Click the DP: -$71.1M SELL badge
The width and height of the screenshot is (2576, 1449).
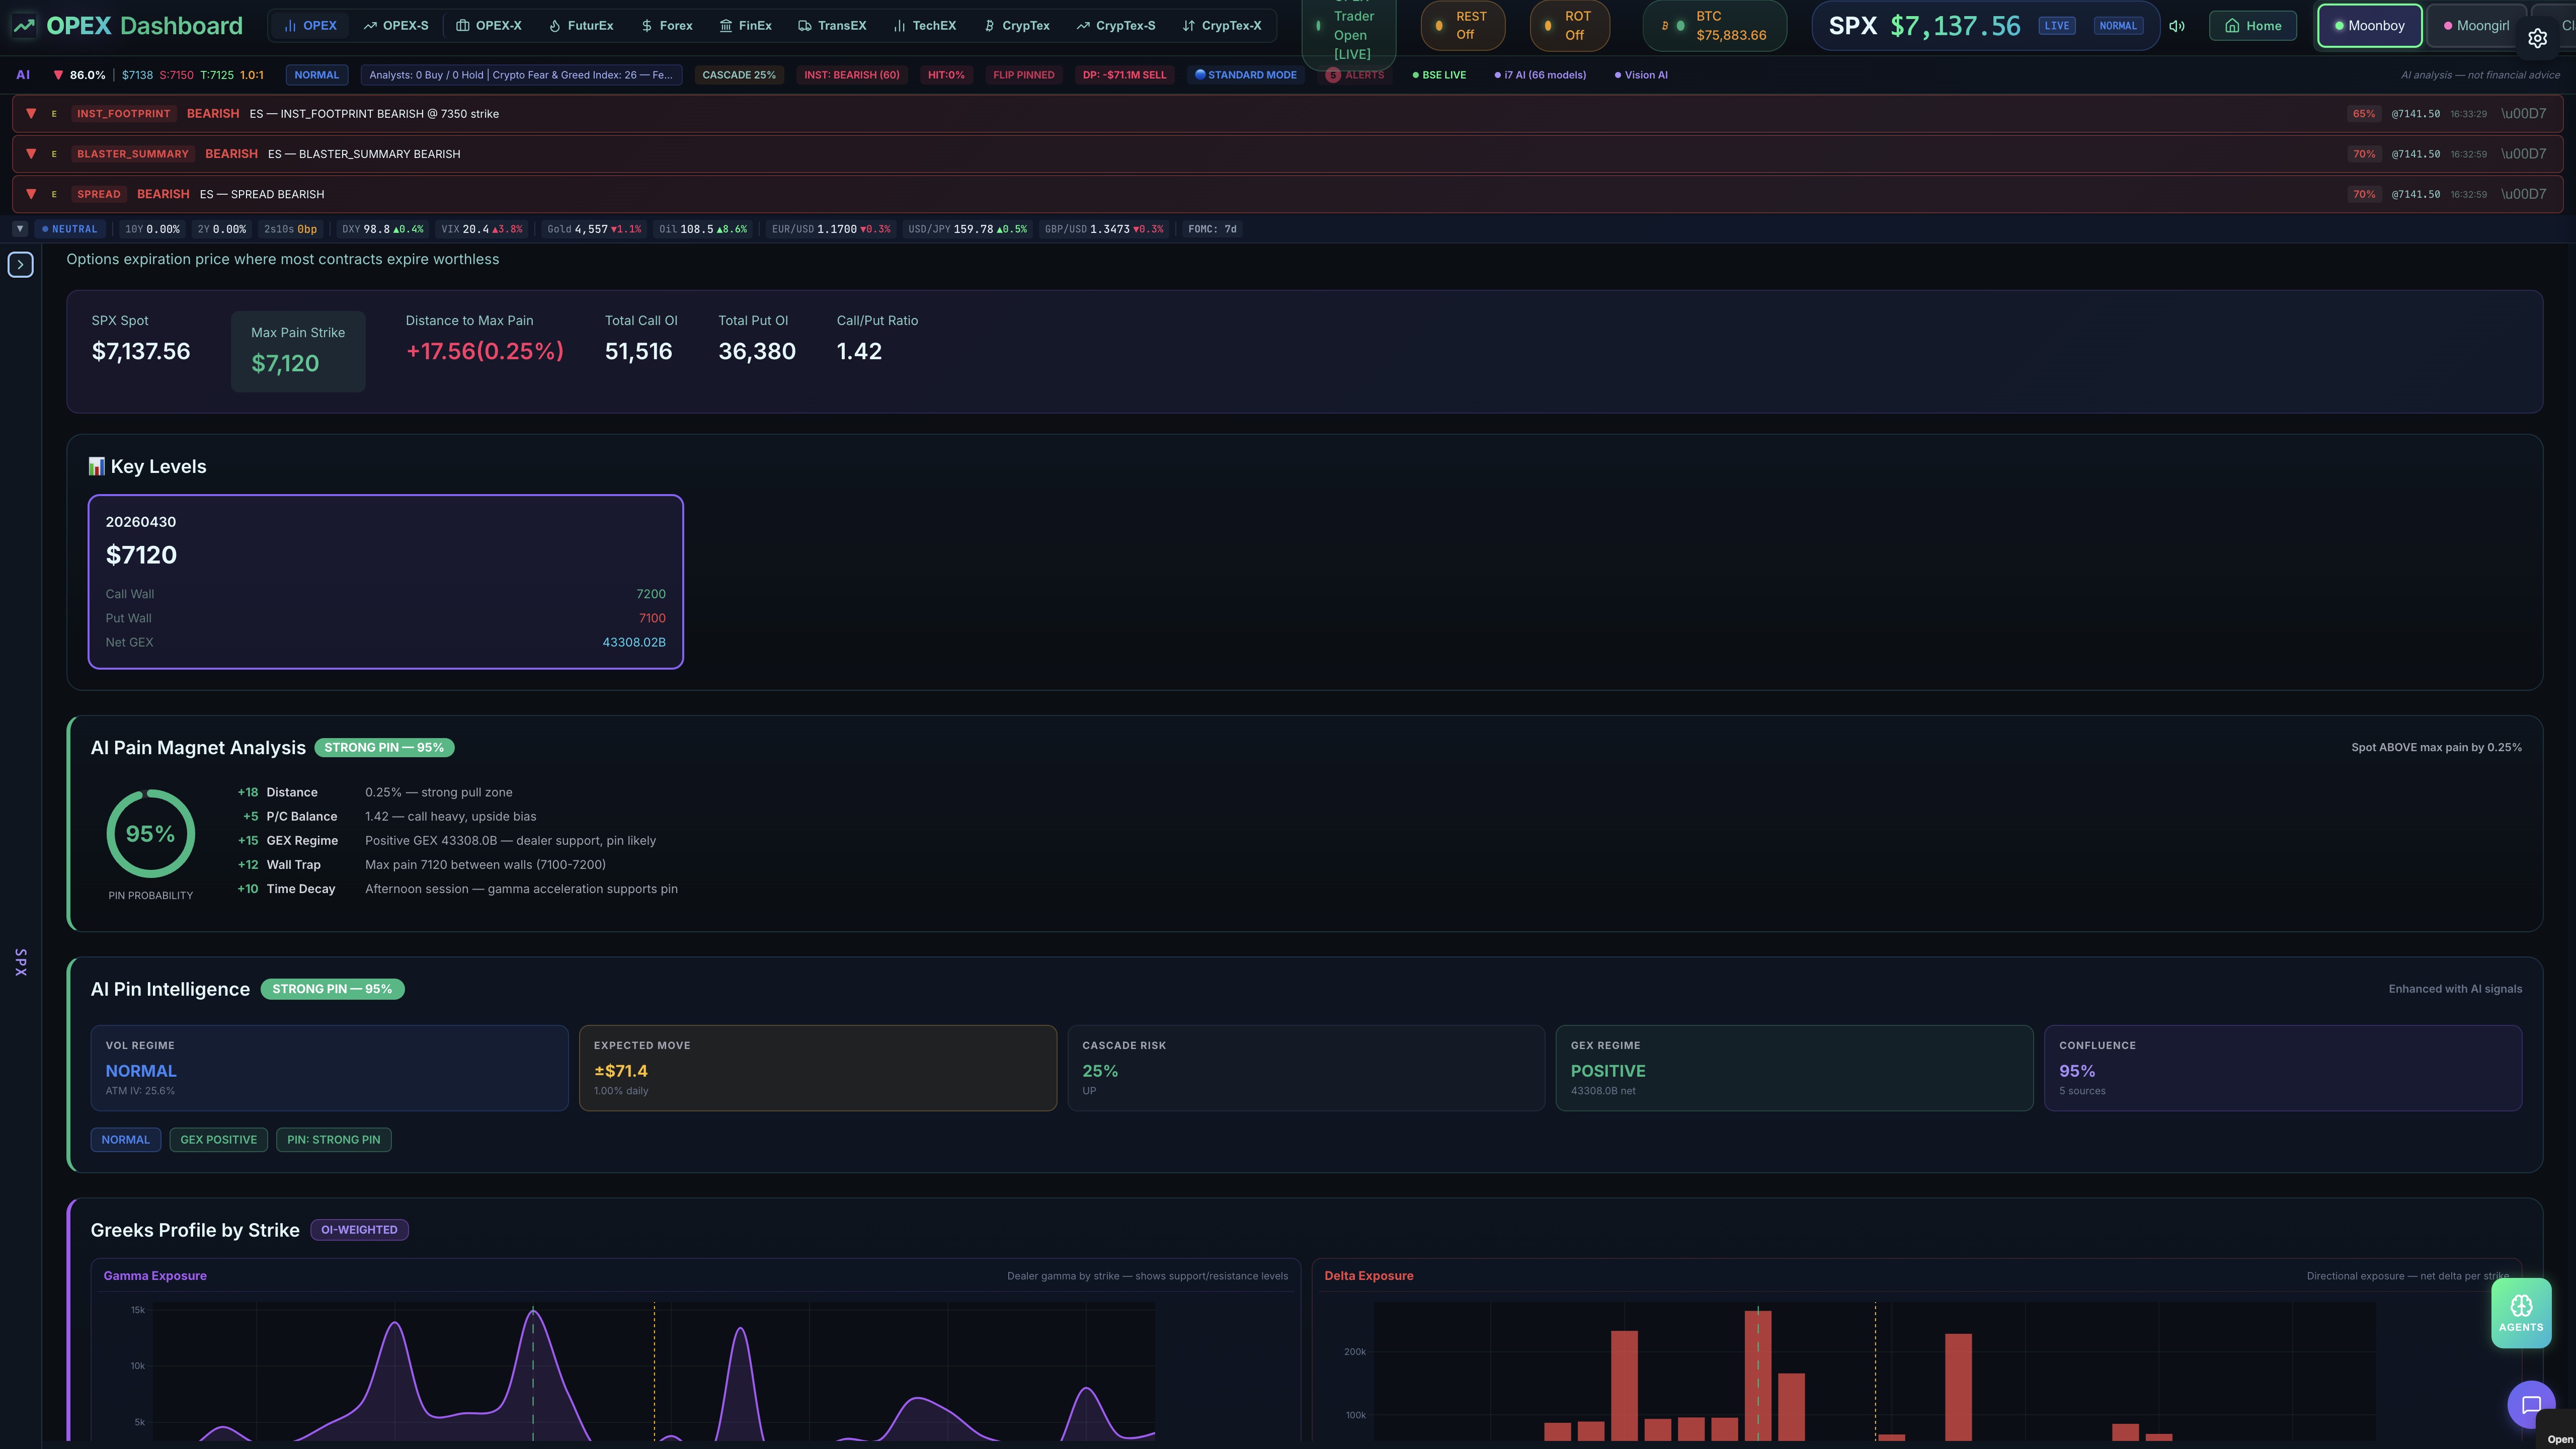[1125, 75]
